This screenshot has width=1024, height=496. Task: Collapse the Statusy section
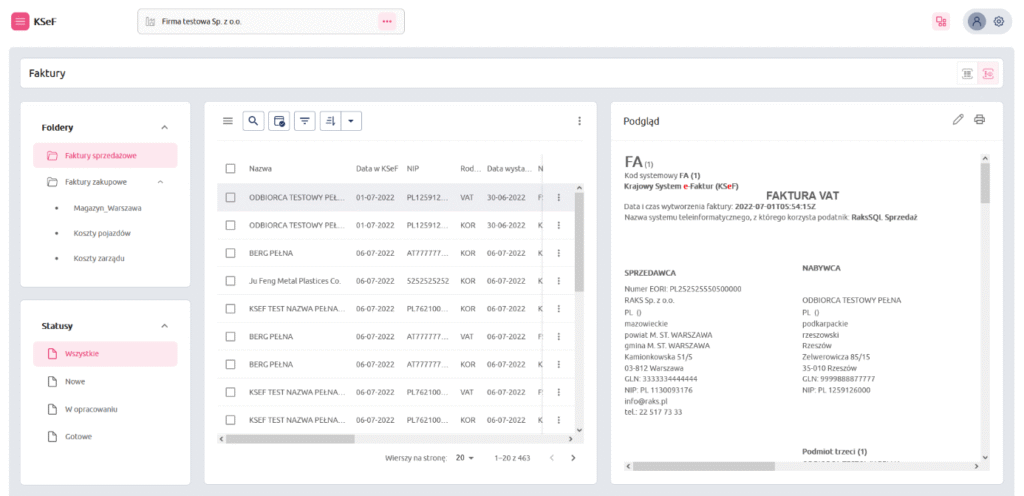[x=164, y=326]
